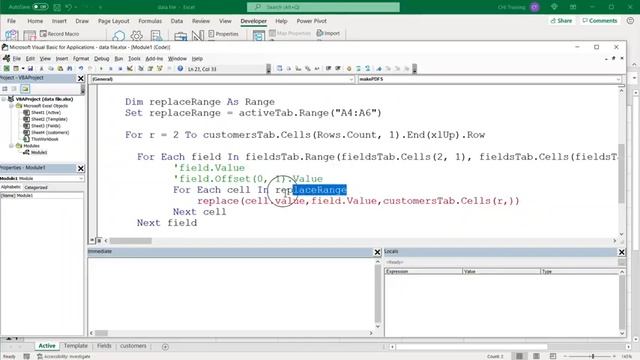640x360 pixels.
Task: Click the View Microsoft Excel icon in VBA toolbar
Action: pyautogui.click(x=7, y=69)
